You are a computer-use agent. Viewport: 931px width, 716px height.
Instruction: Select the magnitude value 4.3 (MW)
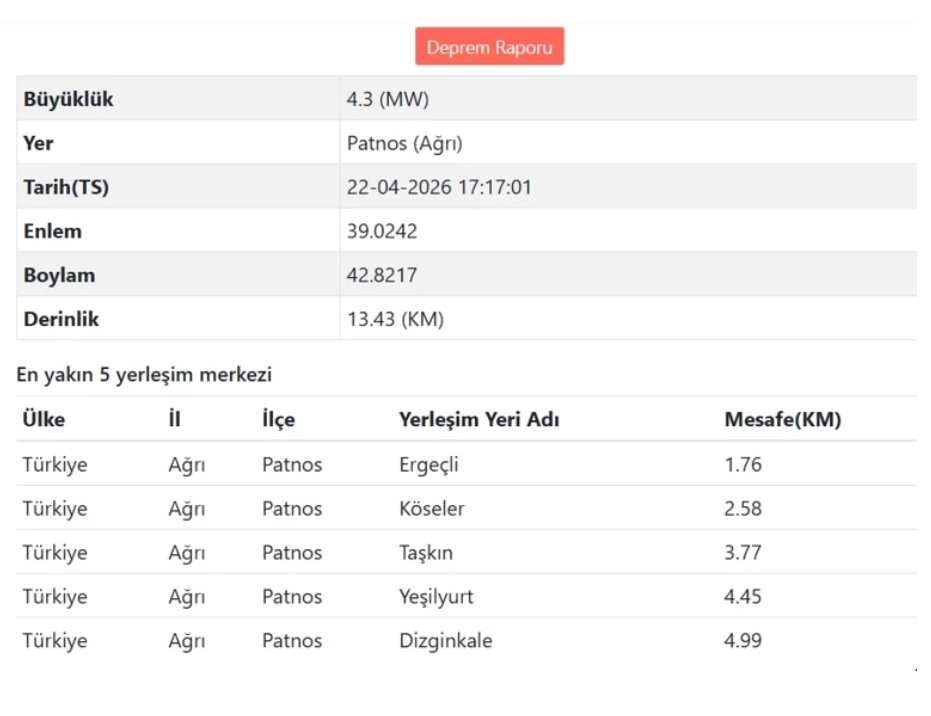pyautogui.click(x=387, y=99)
